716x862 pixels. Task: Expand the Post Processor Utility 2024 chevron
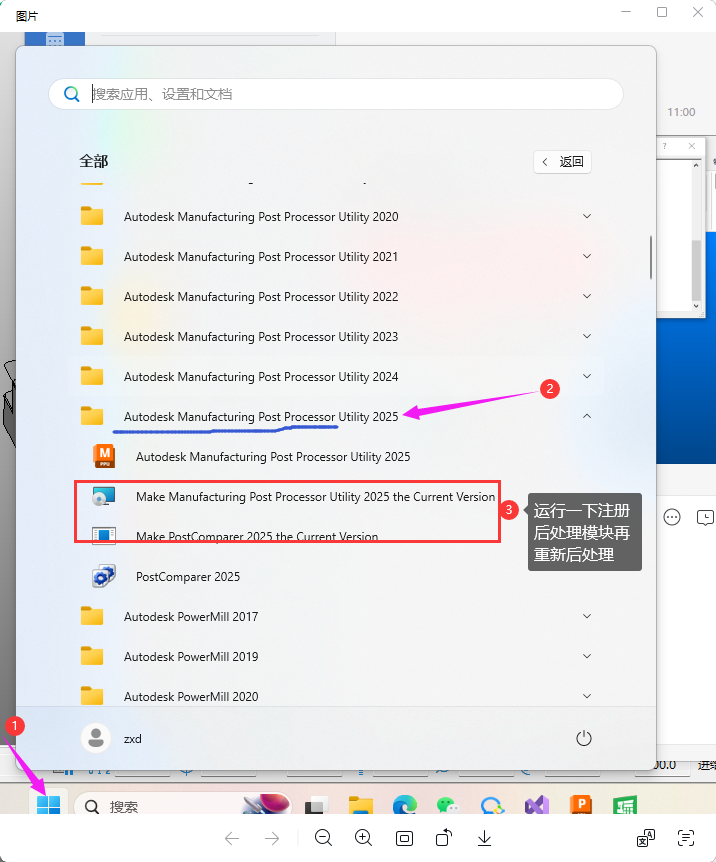(587, 377)
